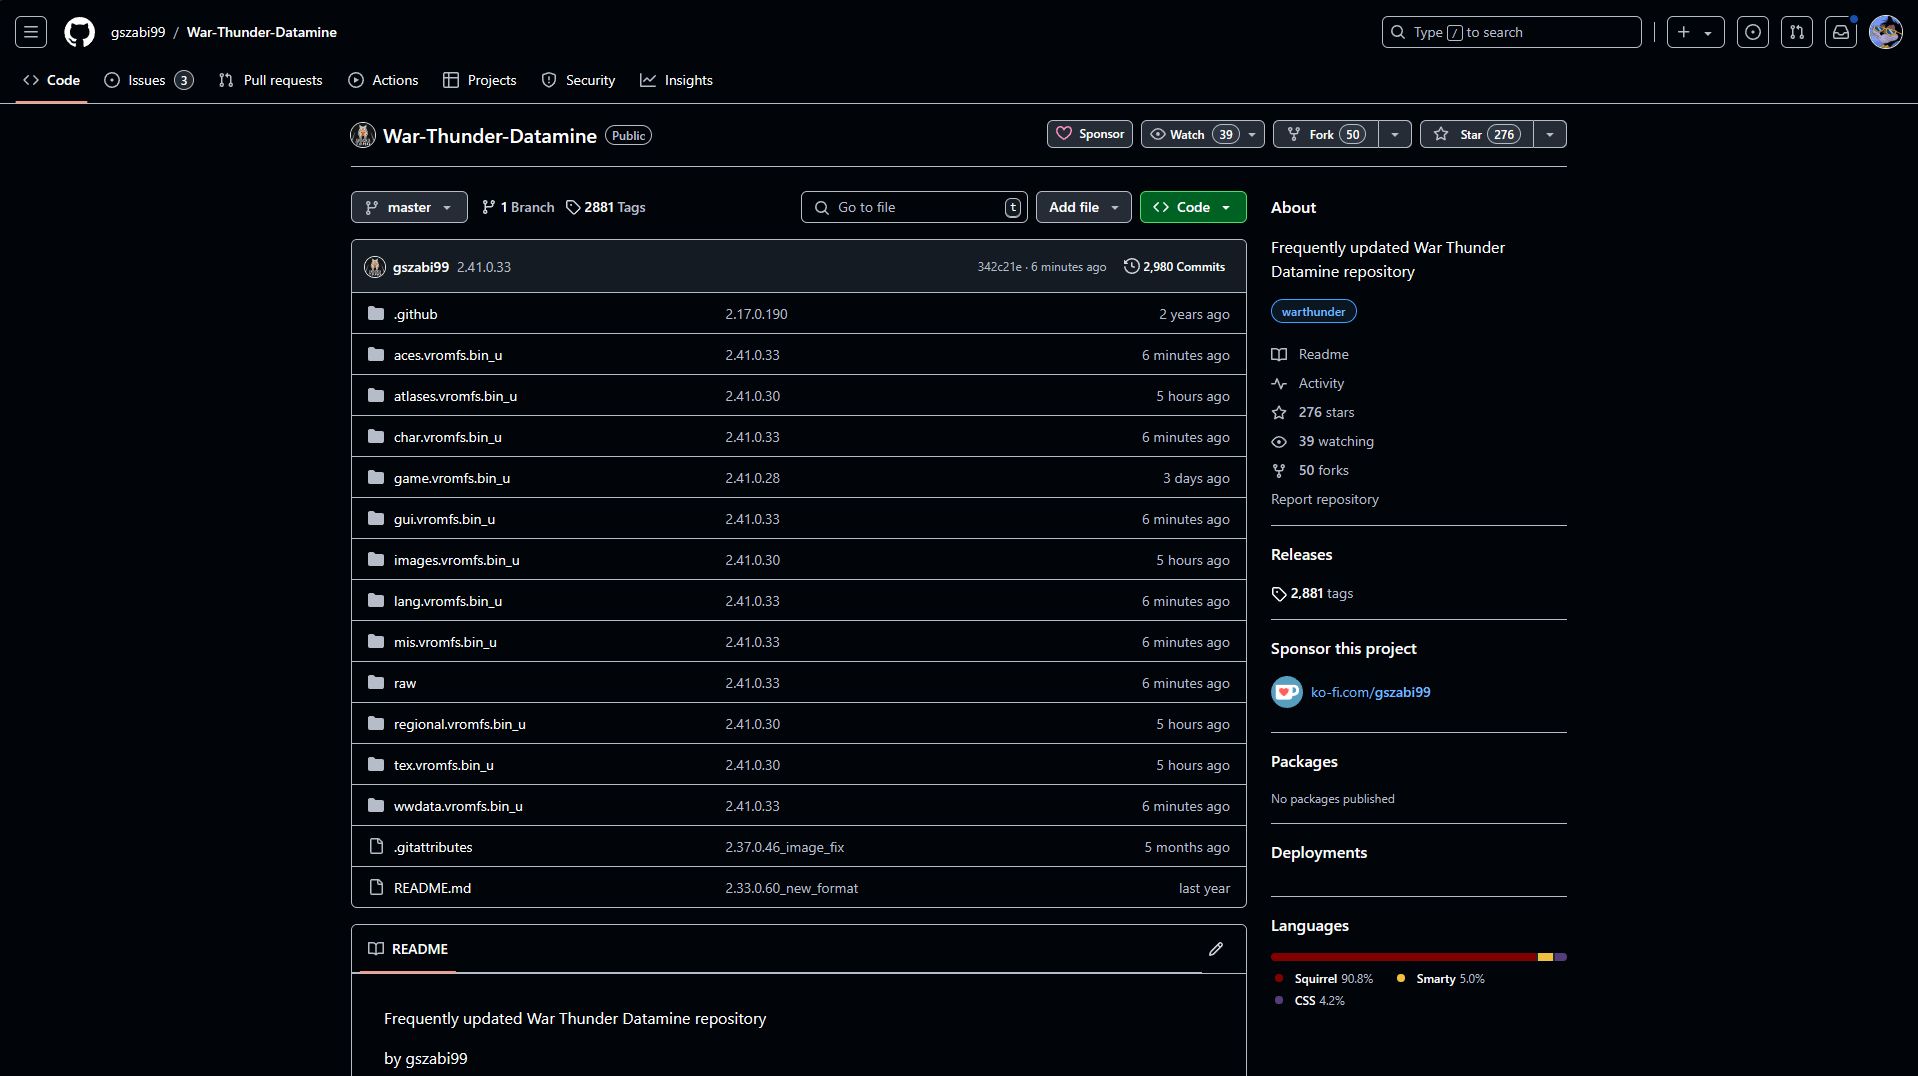
Task: Open the notifications inbox icon
Action: pyautogui.click(x=1840, y=32)
